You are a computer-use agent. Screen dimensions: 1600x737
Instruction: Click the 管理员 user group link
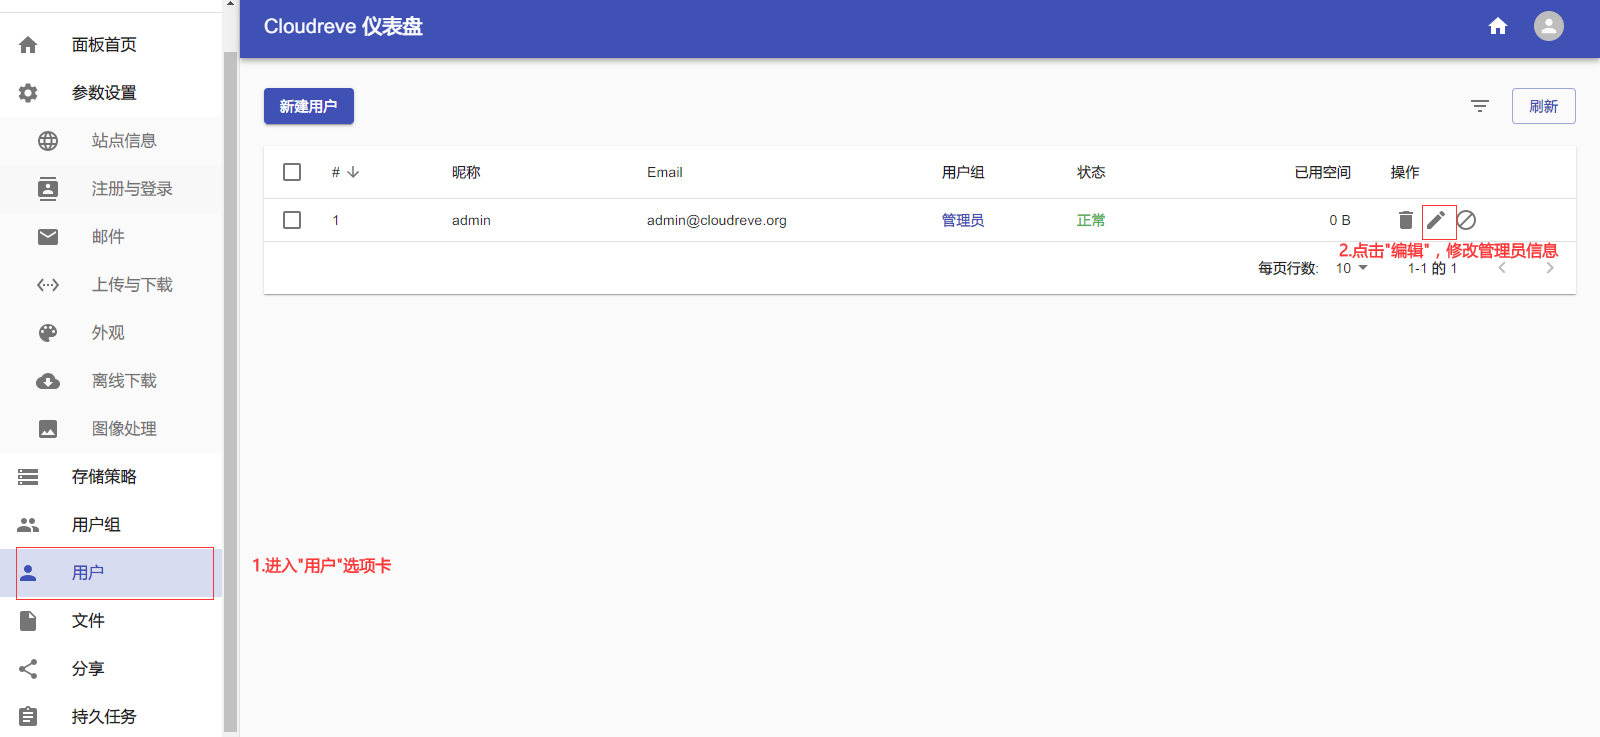tap(962, 220)
